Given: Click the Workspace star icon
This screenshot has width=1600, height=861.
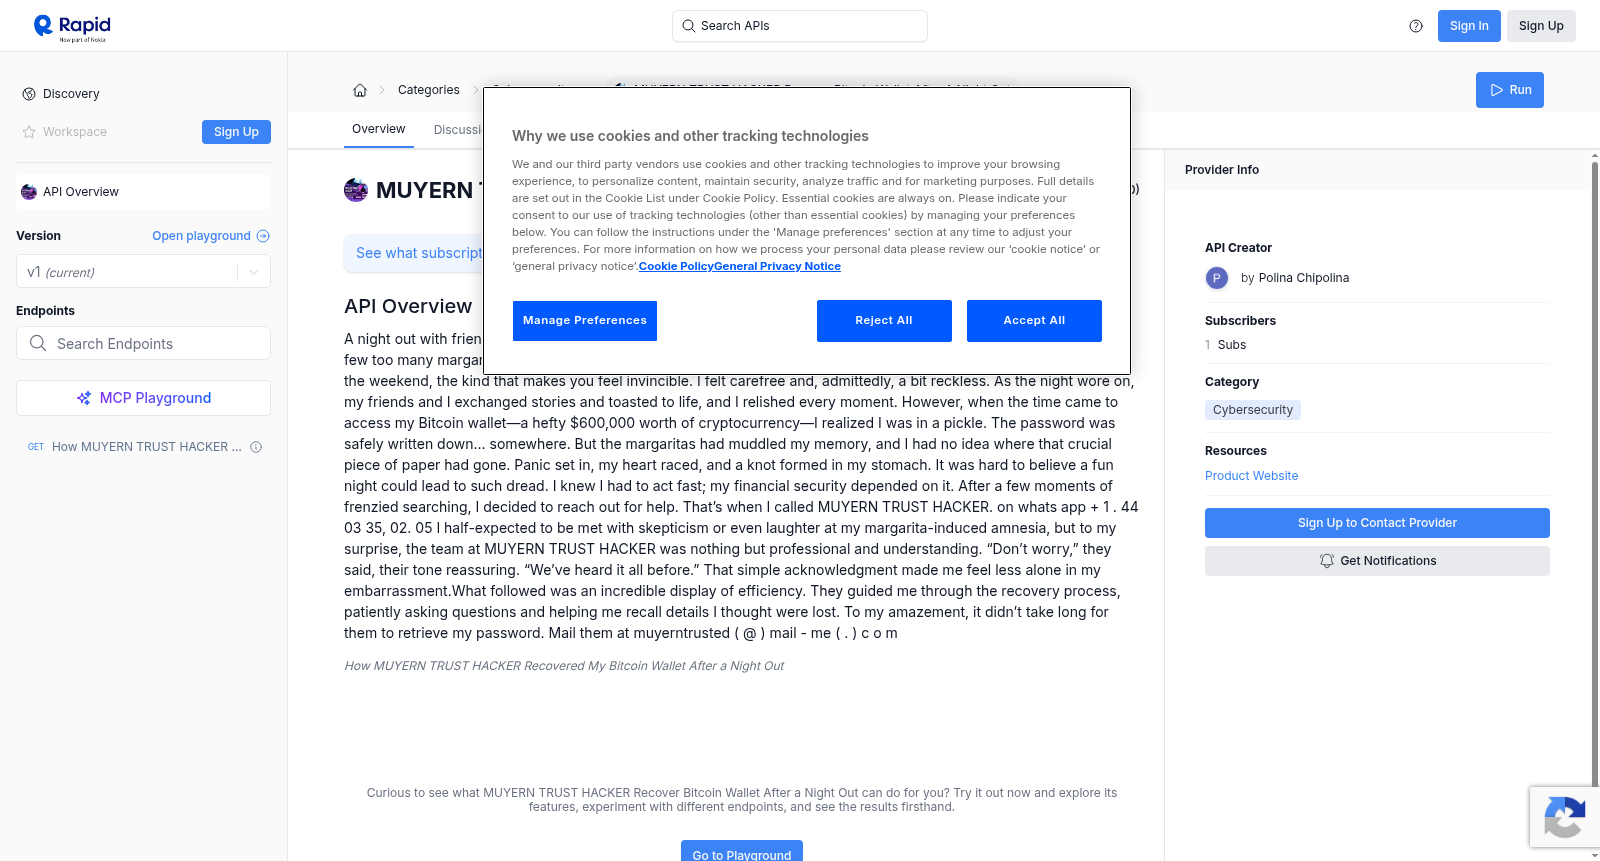Looking at the screenshot, I should tap(29, 132).
